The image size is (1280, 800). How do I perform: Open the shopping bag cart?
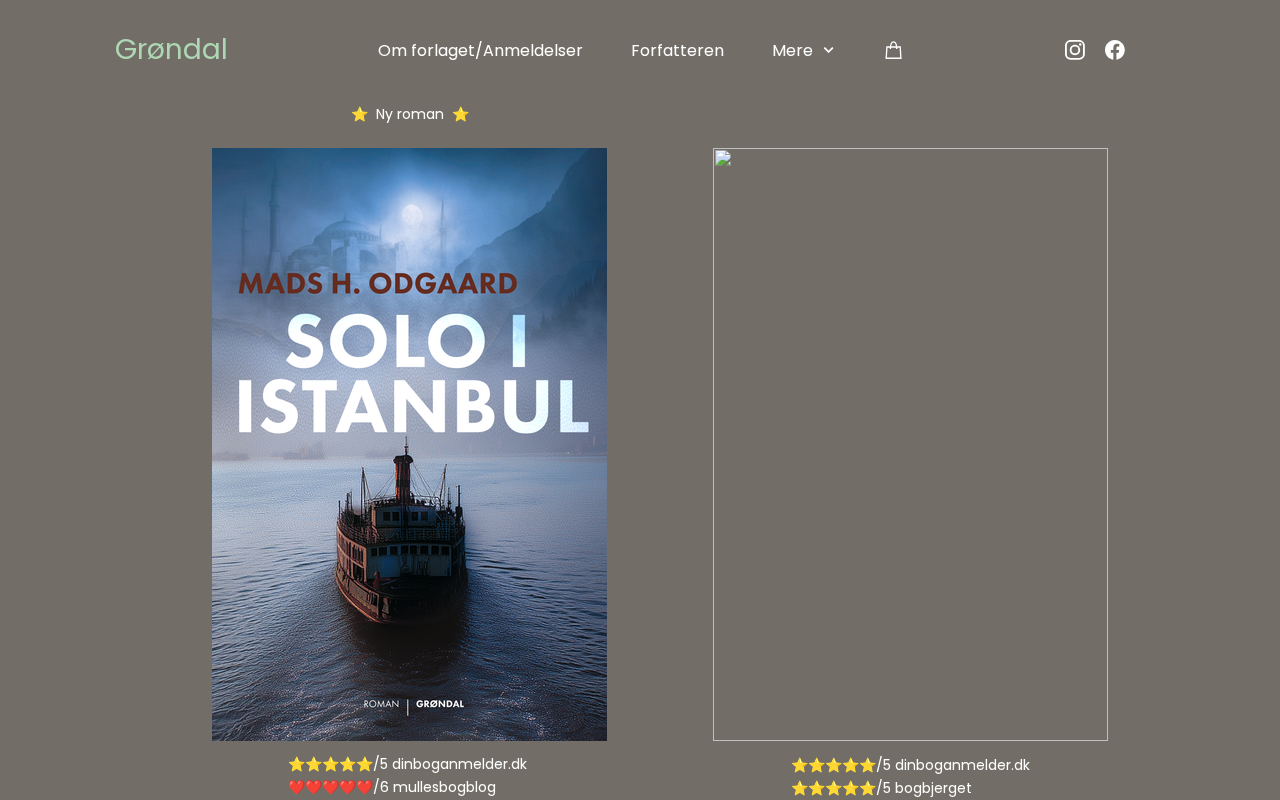893,50
